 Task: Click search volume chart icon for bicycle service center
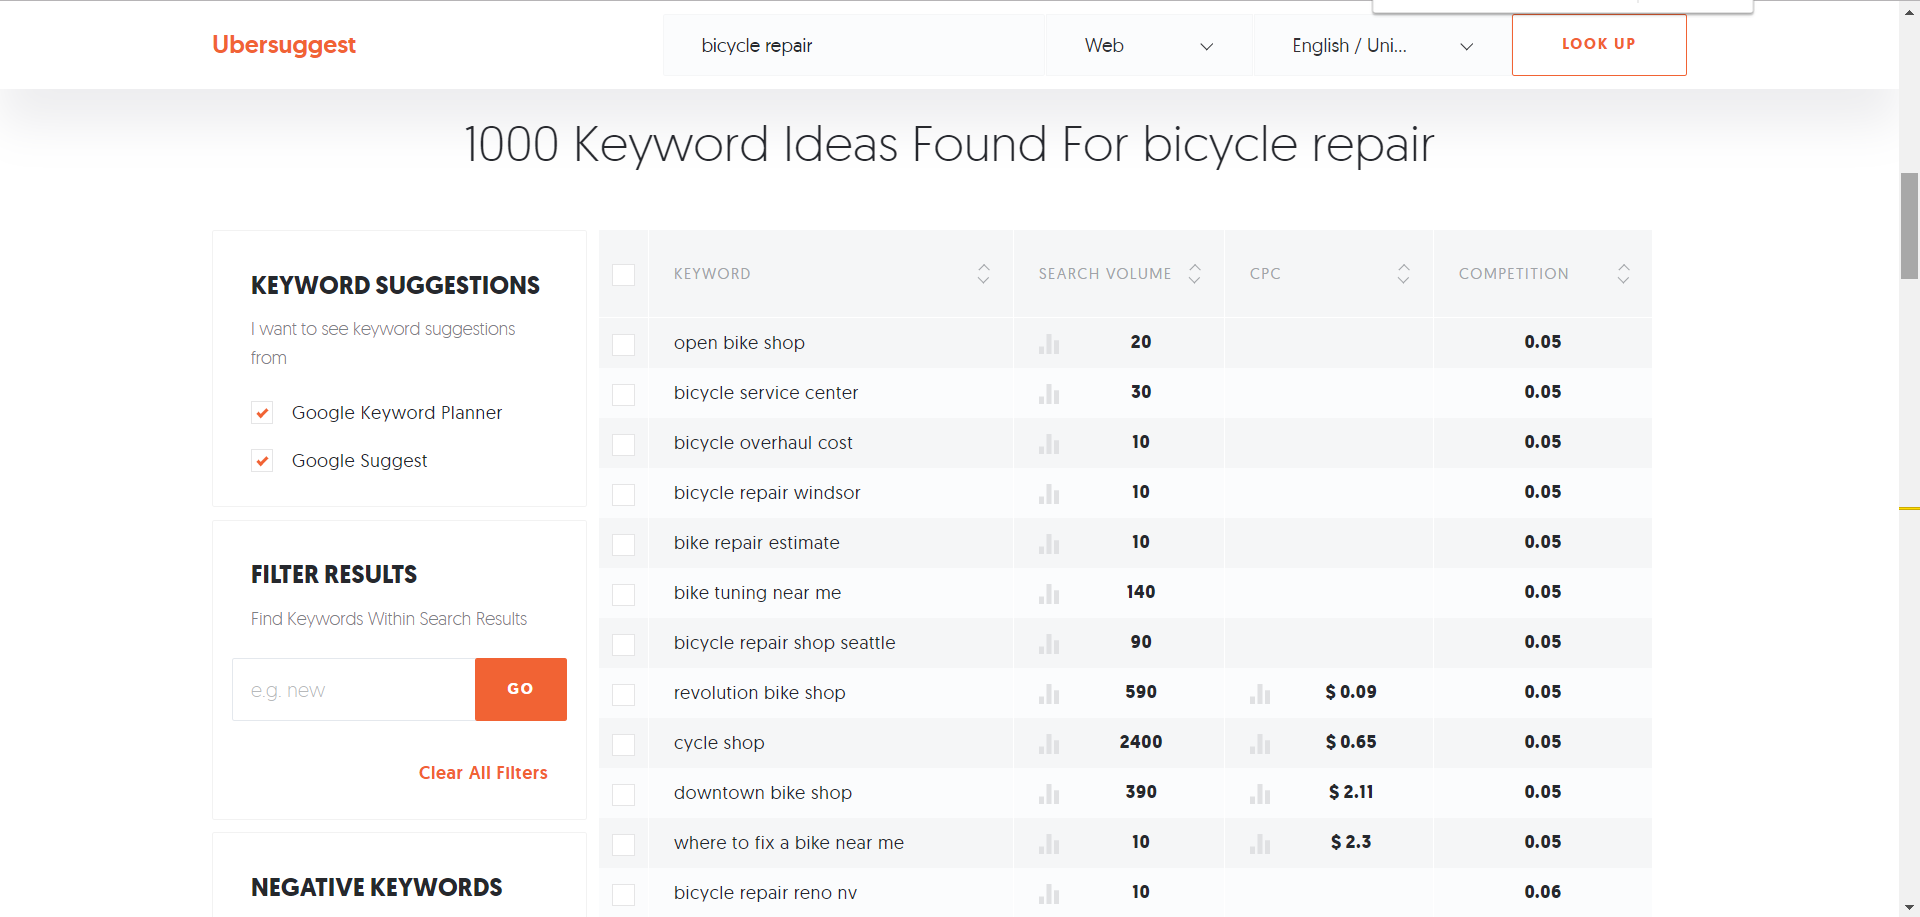click(x=1049, y=394)
